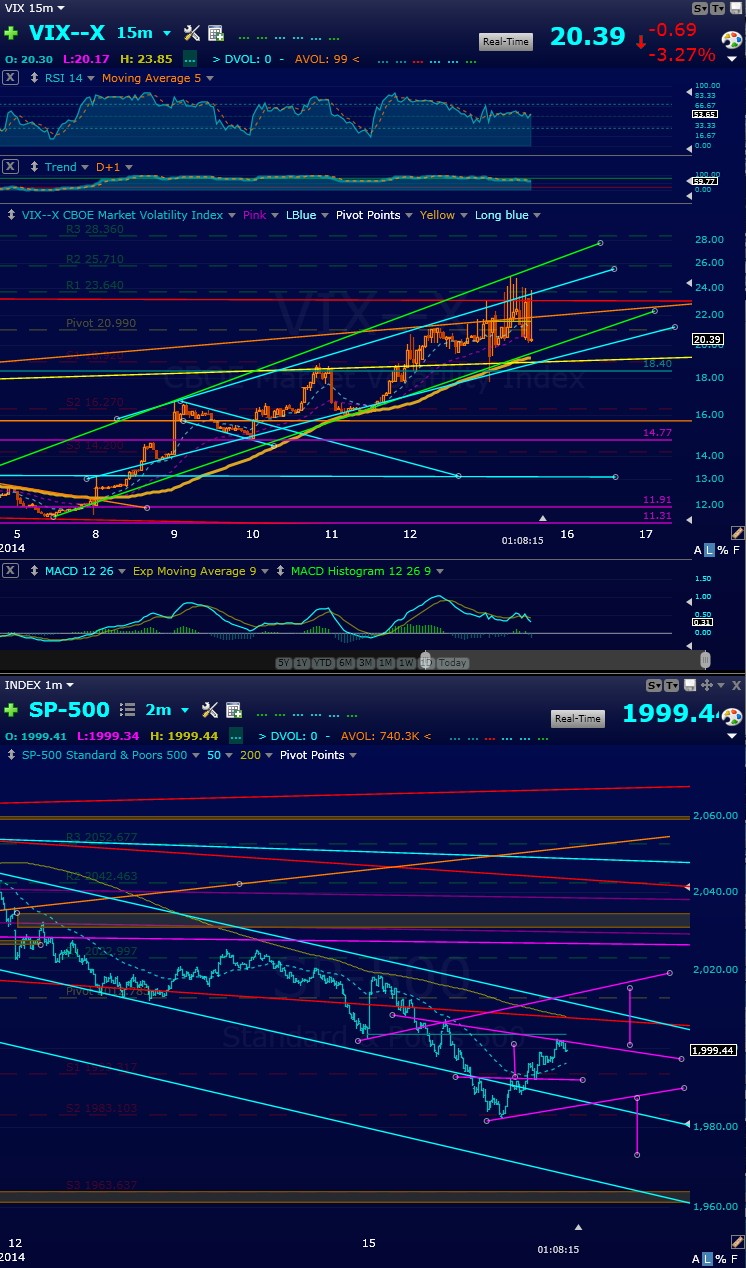746x1268 pixels.
Task: Toggle F scale option in VIX chart
Action: click(x=736, y=551)
